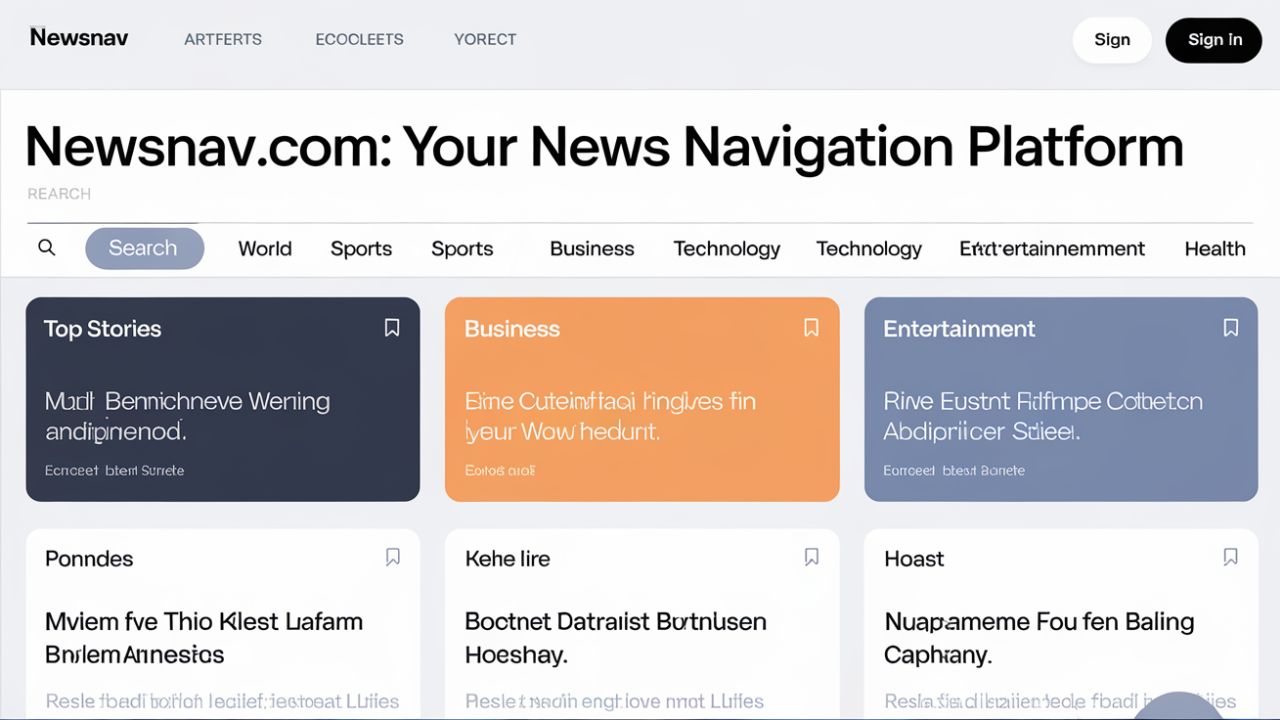Click the Hoast section title

click(x=914, y=559)
